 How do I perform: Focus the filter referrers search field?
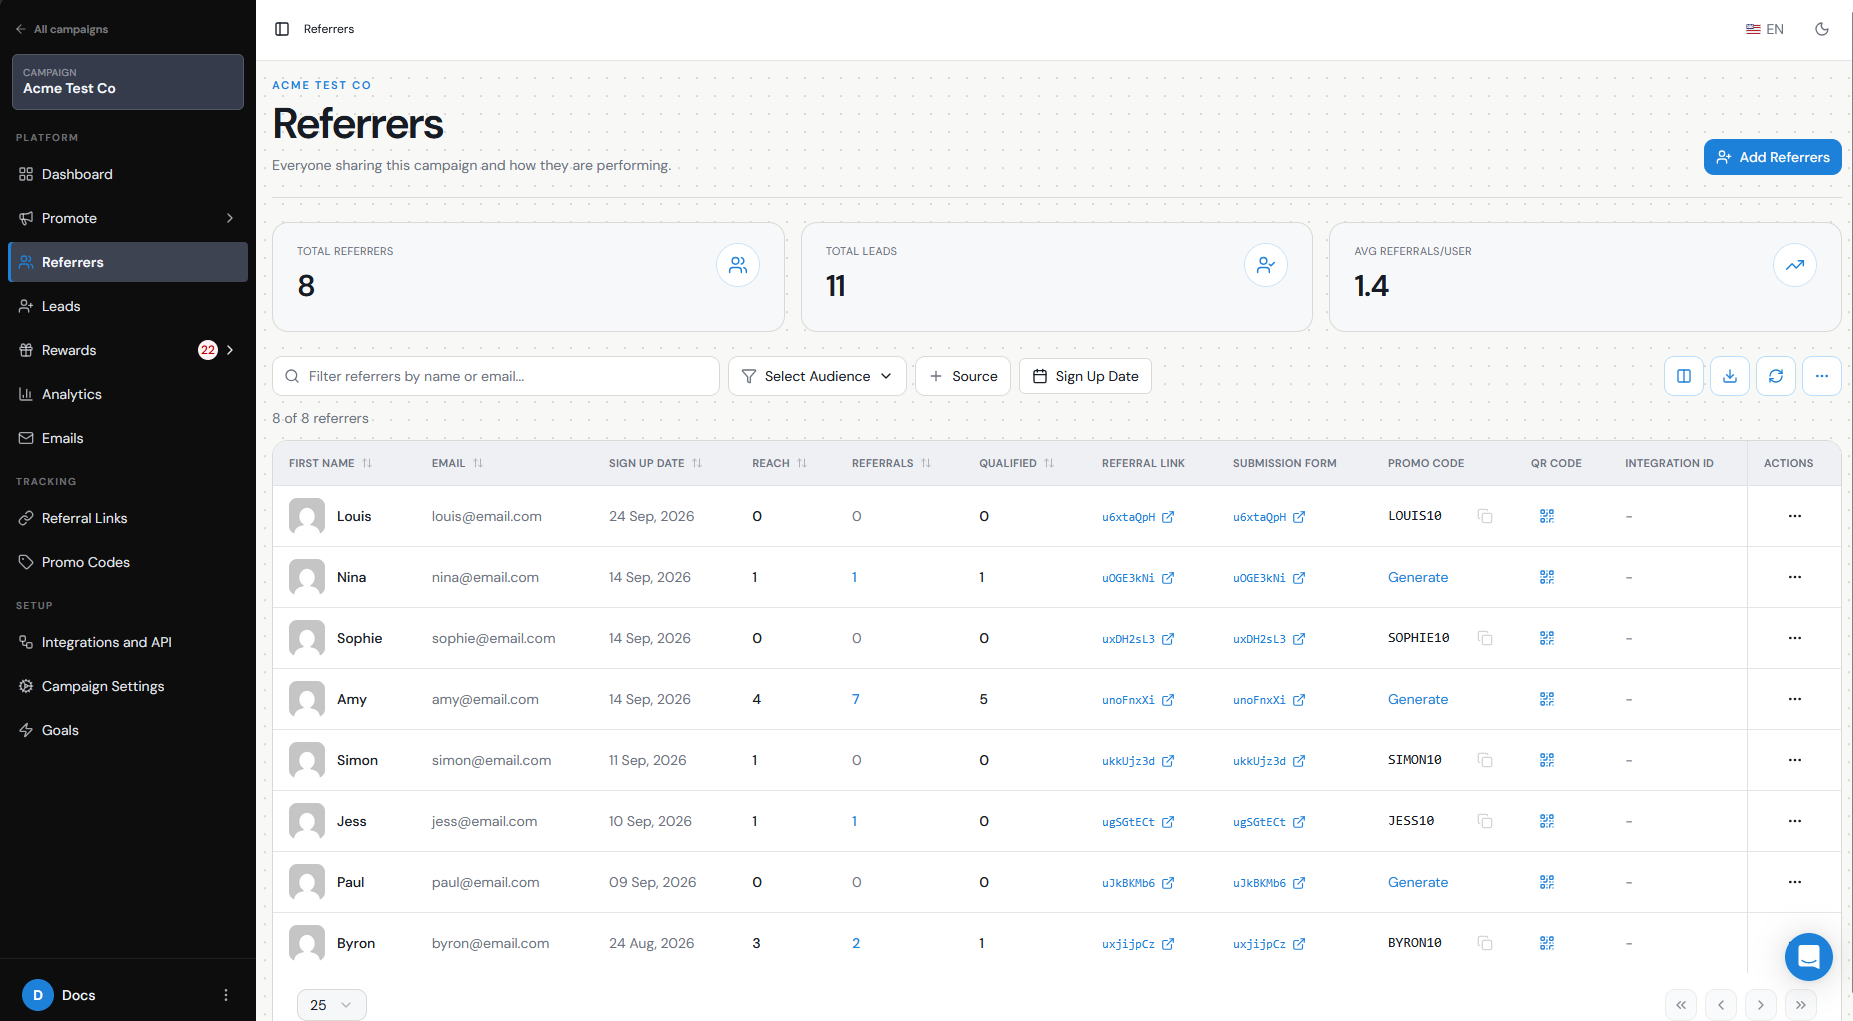click(x=496, y=376)
